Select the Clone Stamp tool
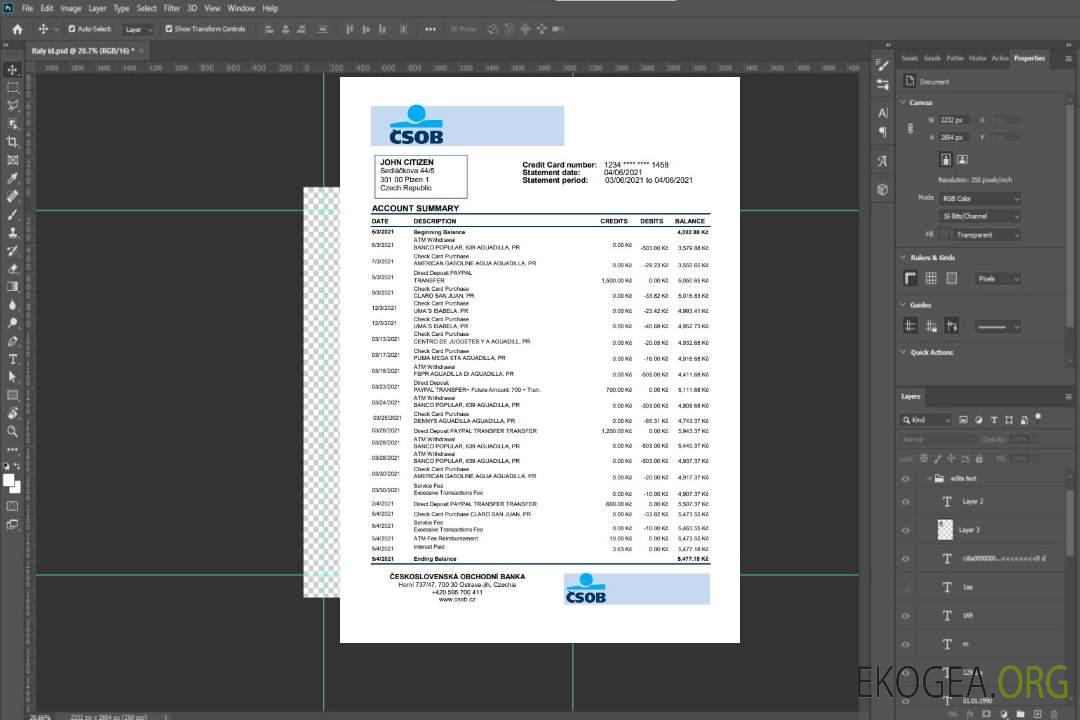Image resolution: width=1080 pixels, height=720 pixels. tap(12, 232)
